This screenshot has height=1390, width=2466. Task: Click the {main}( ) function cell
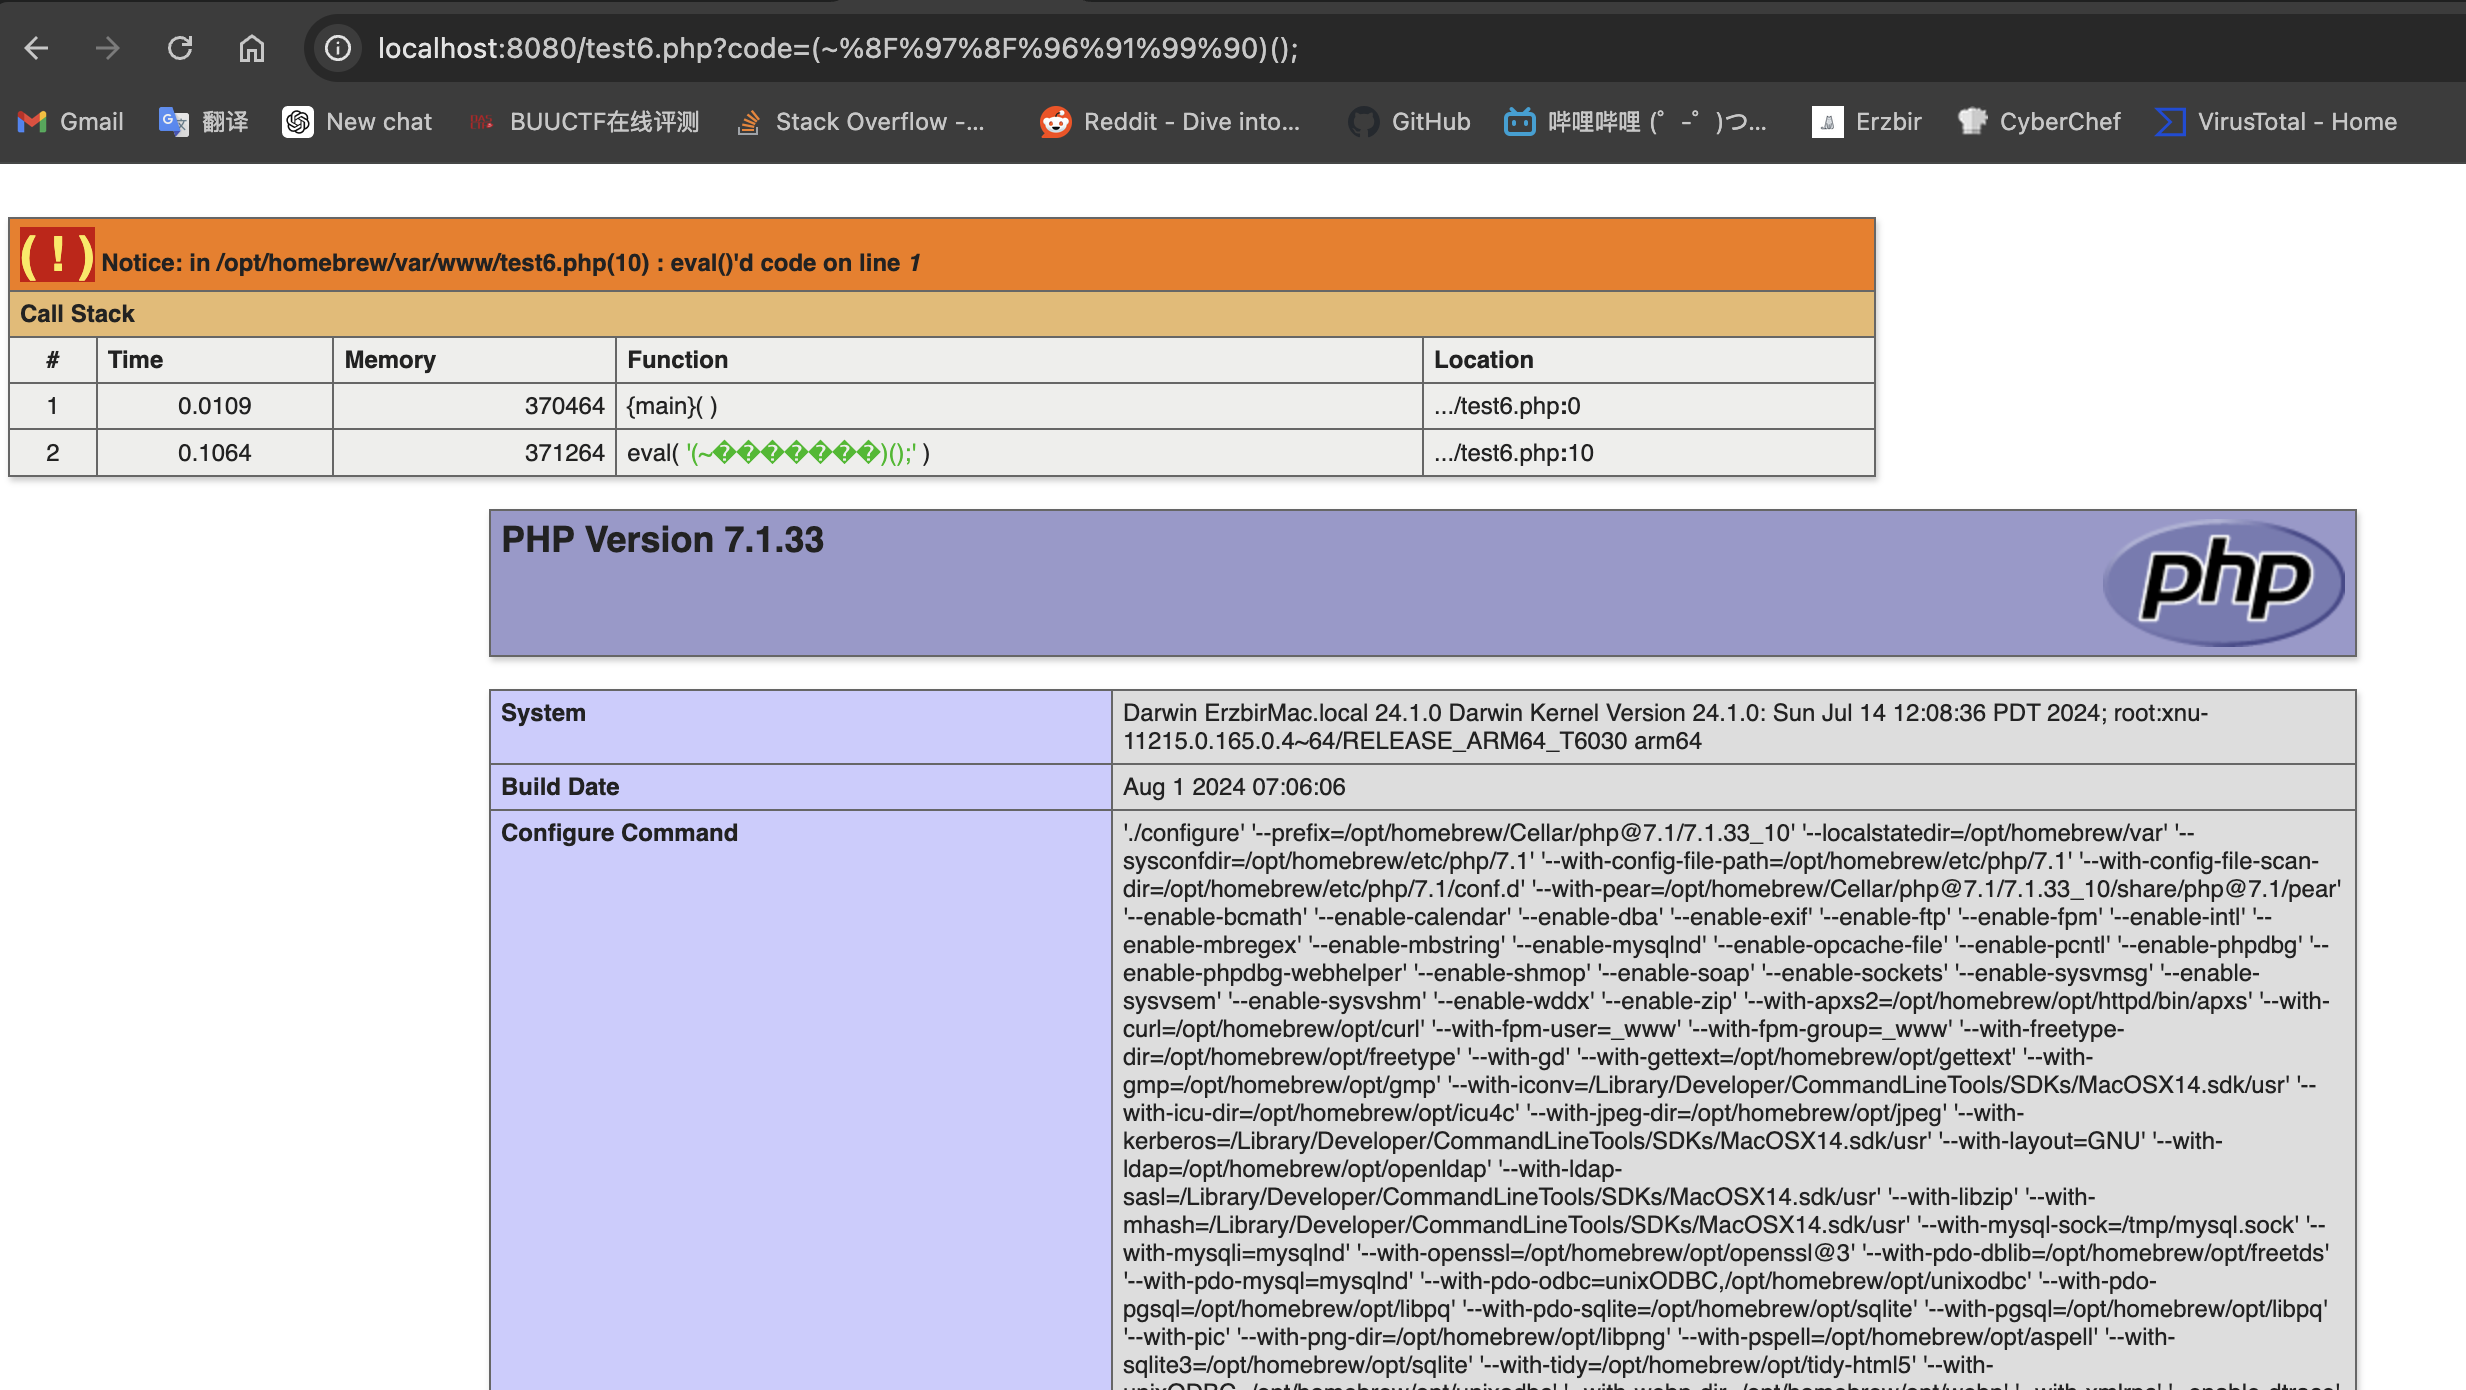(1019, 406)
